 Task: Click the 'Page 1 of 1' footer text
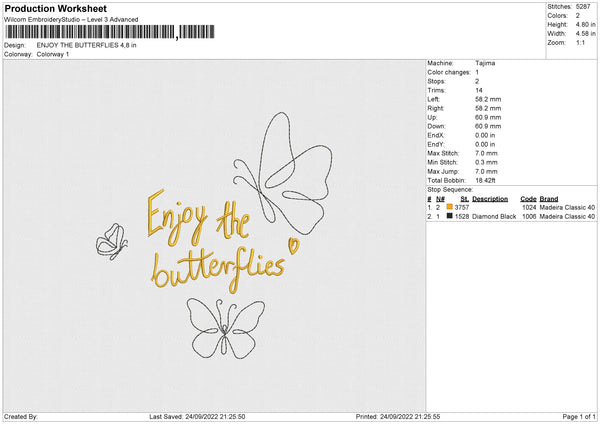point(579,417)
